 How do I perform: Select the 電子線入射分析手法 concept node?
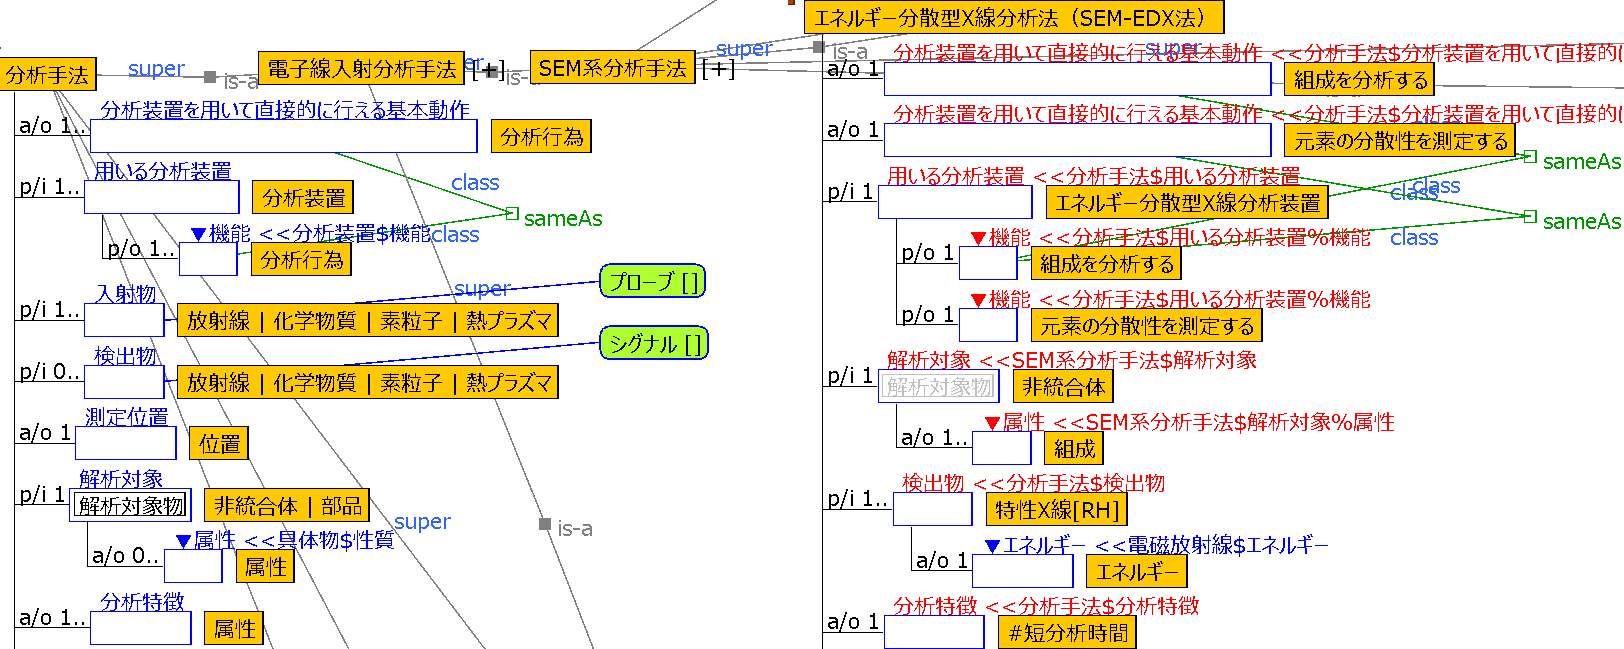361,68
